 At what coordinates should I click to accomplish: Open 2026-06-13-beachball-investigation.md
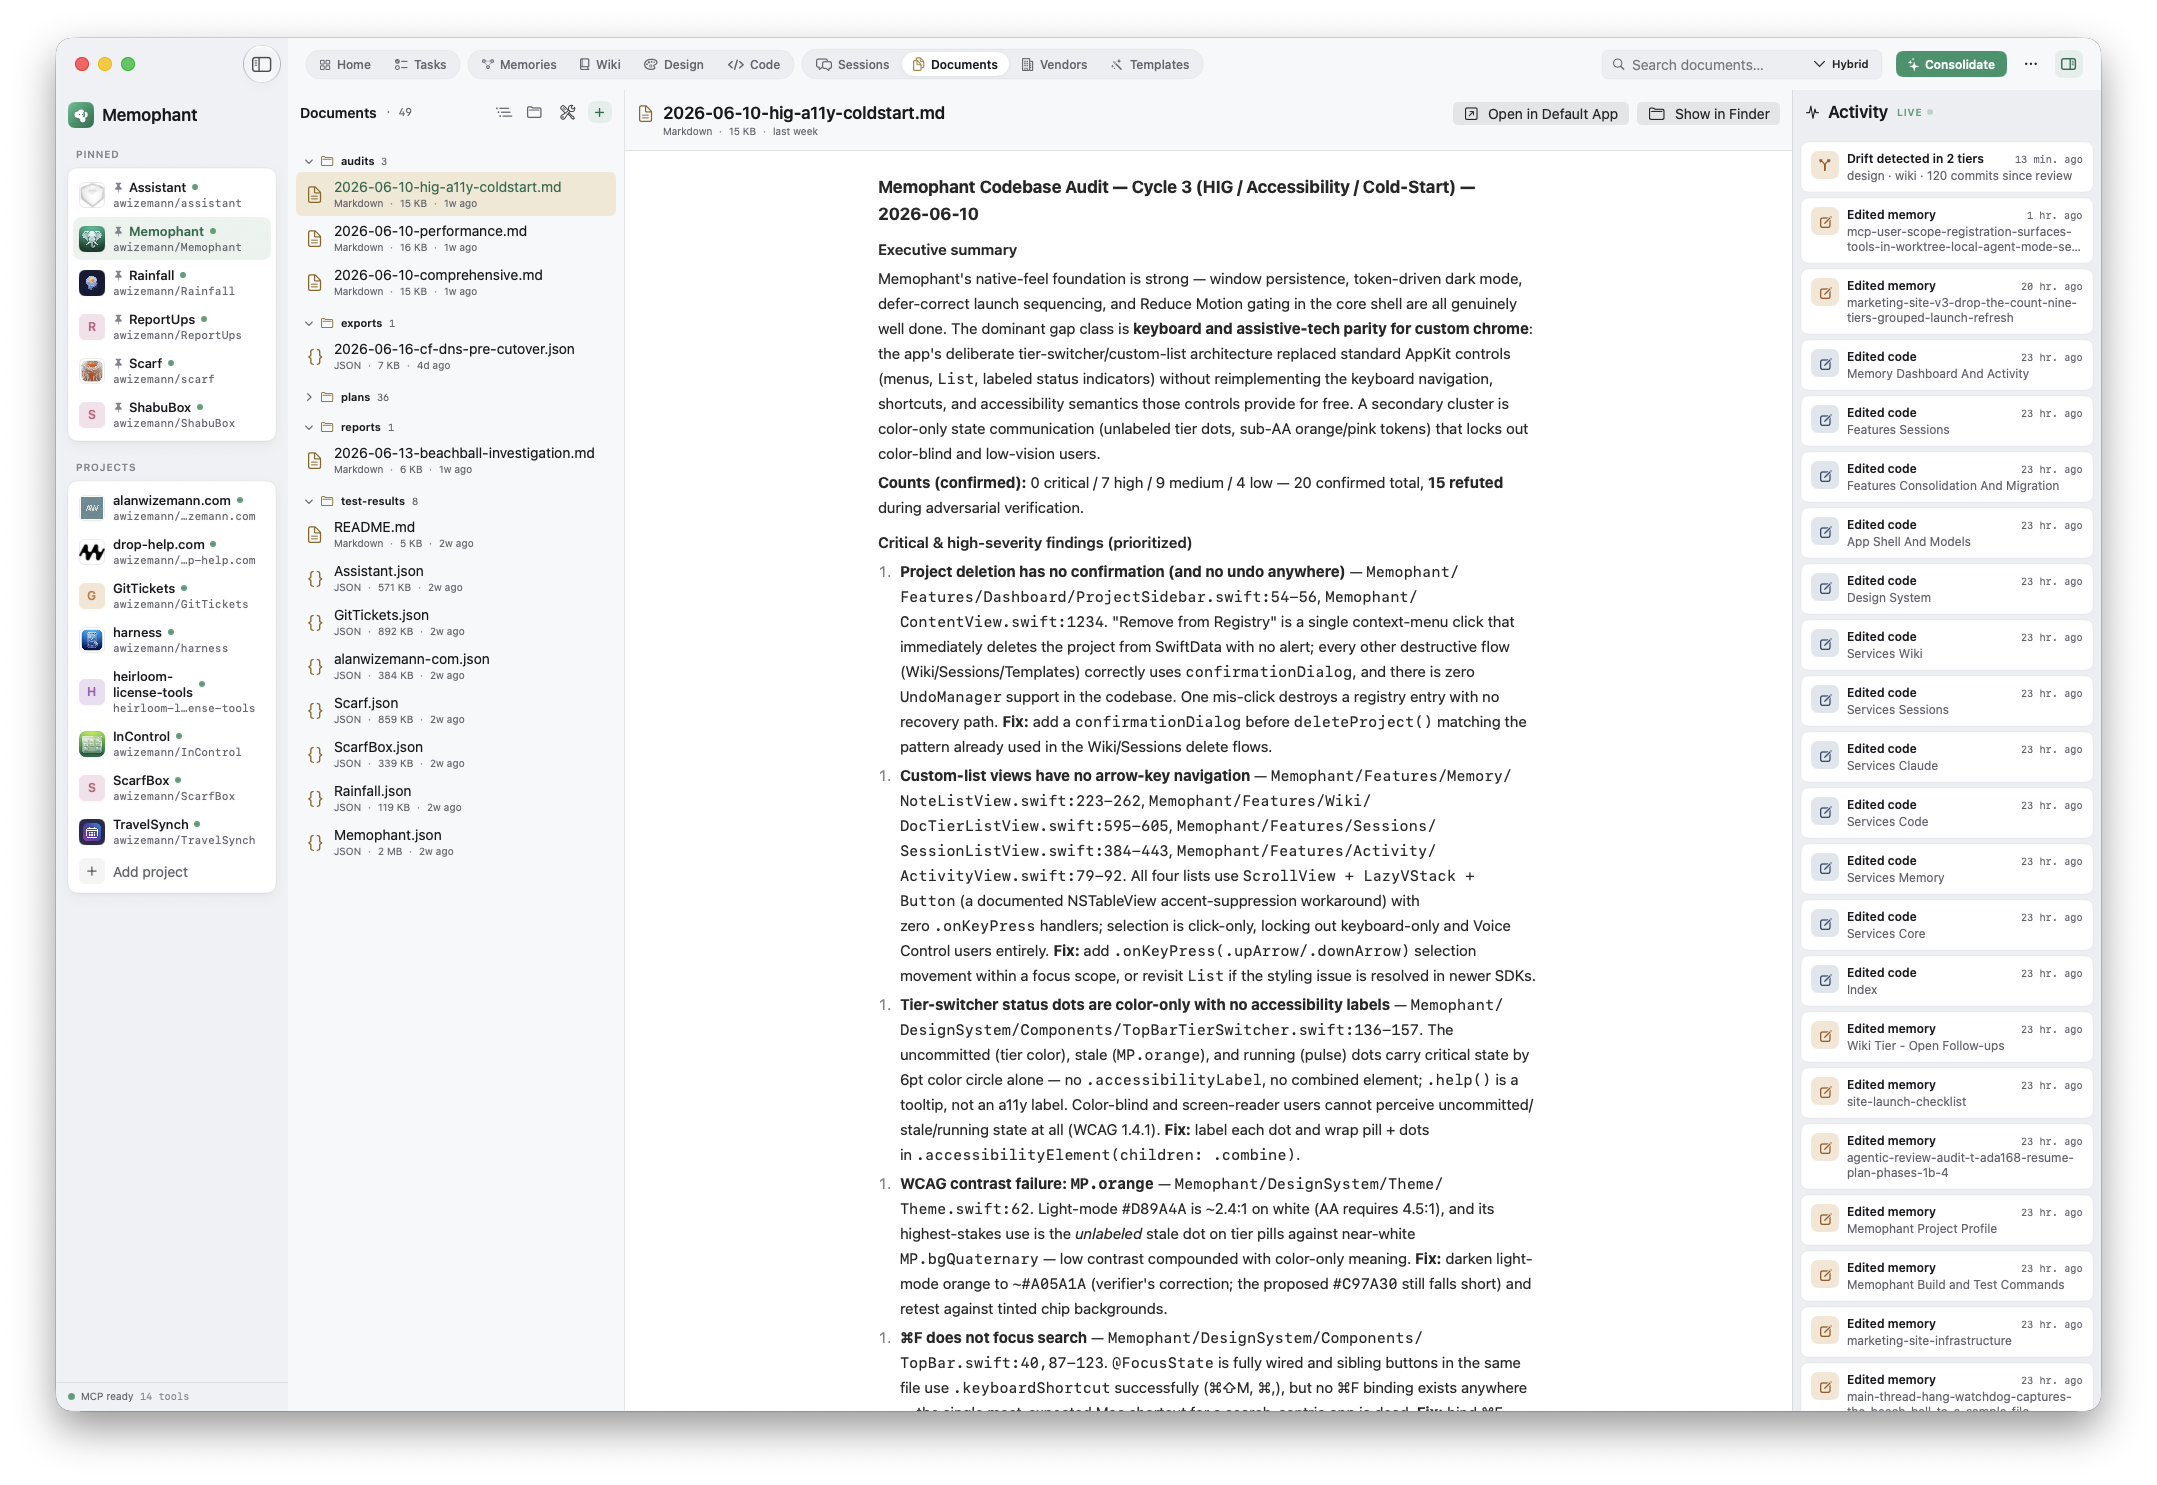tap(456, 460)
